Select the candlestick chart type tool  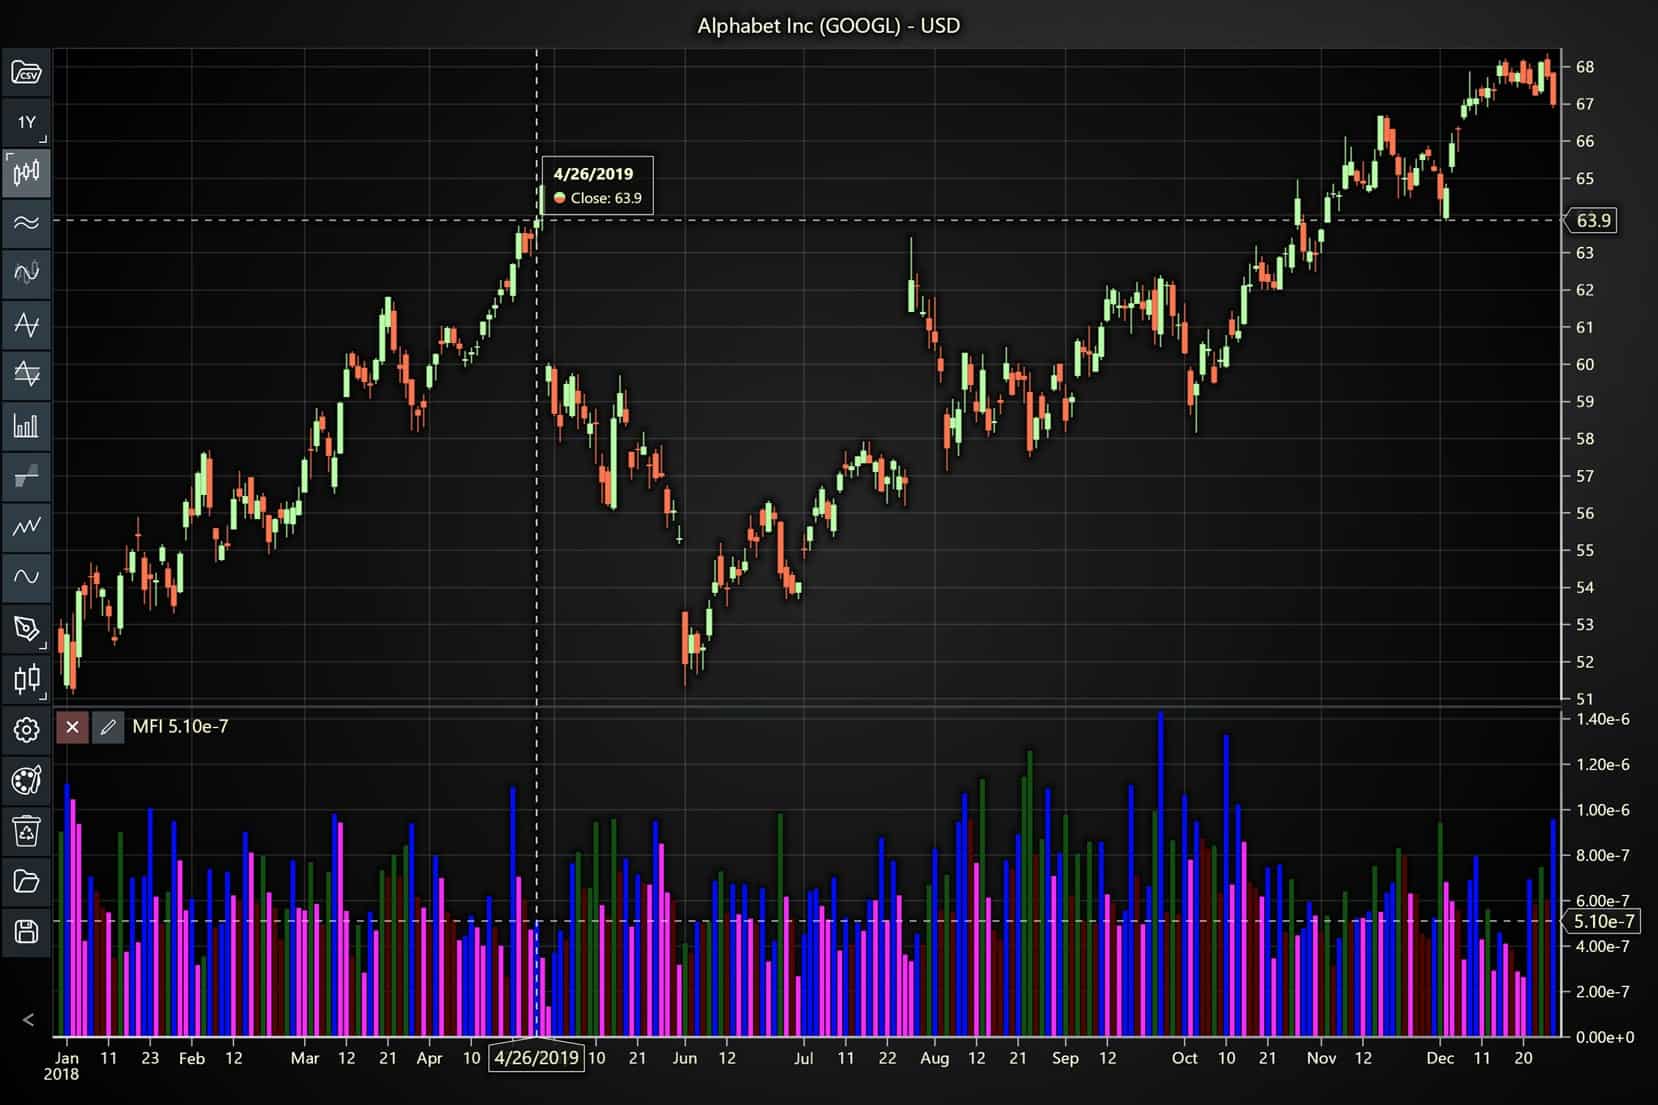tap(26, 172)
